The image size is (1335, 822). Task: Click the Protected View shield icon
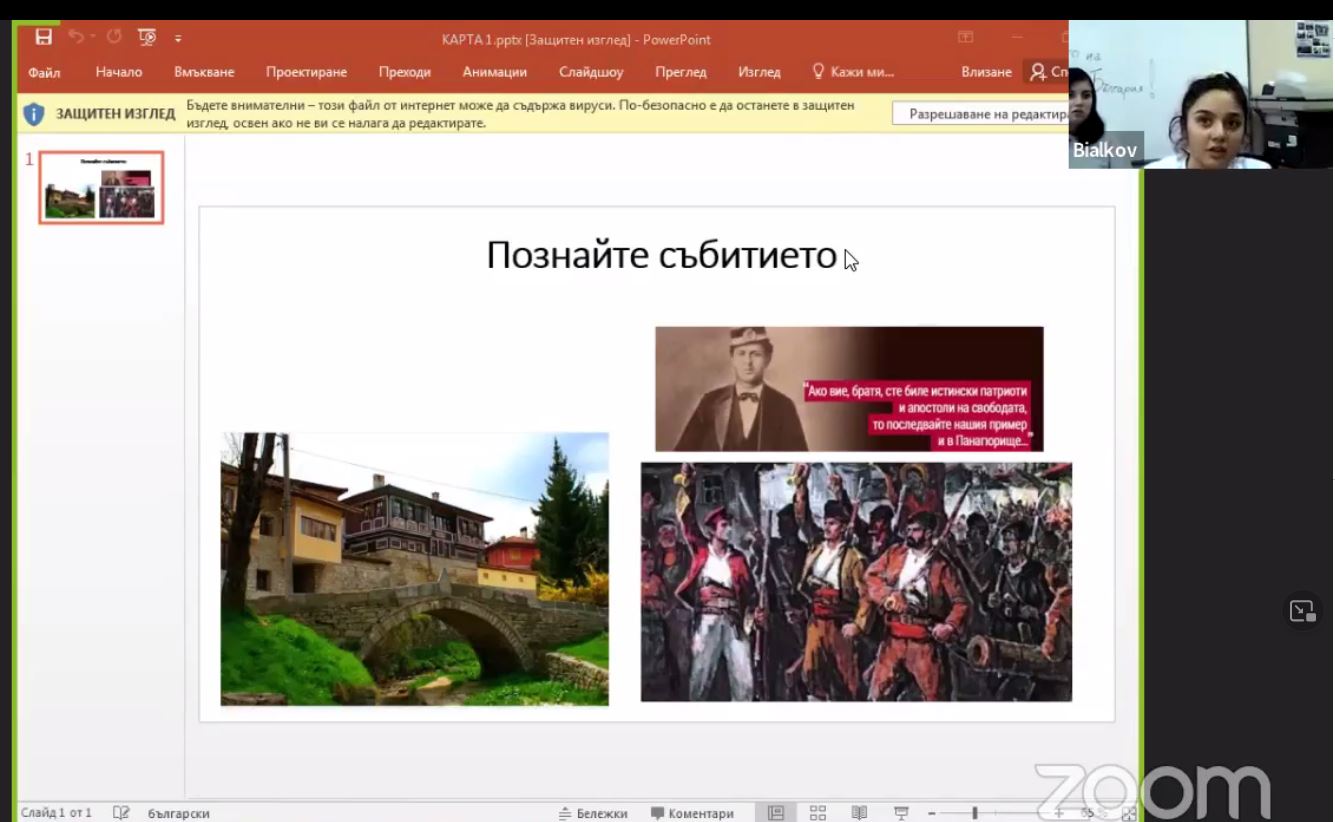pos(34,114)
